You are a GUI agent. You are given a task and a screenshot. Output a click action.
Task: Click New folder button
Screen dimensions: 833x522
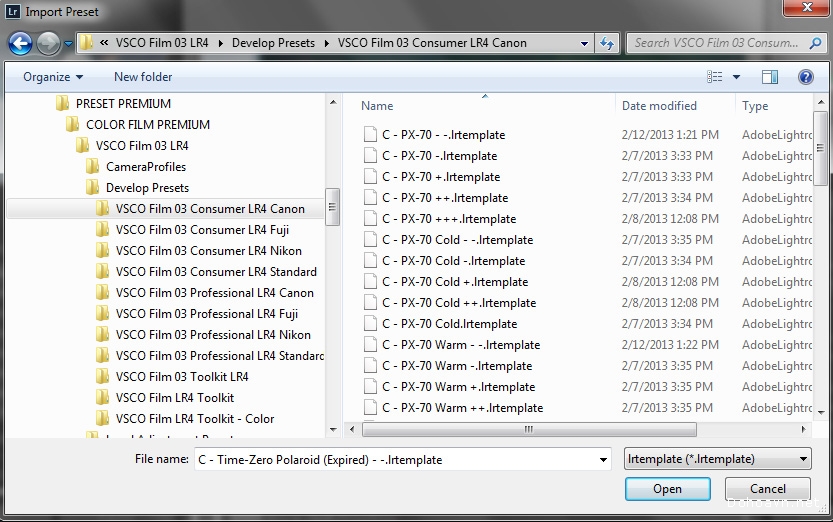143,77
